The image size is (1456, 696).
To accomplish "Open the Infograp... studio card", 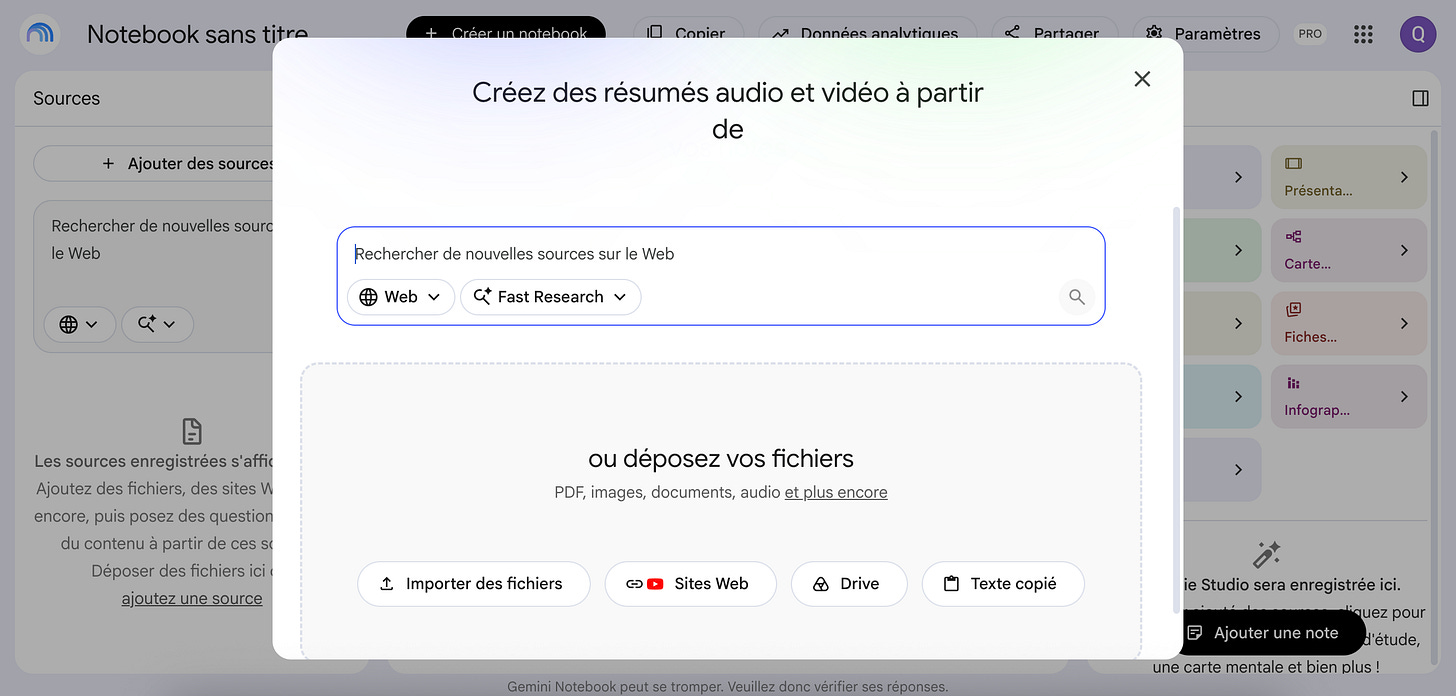I will coord(1348,397).
